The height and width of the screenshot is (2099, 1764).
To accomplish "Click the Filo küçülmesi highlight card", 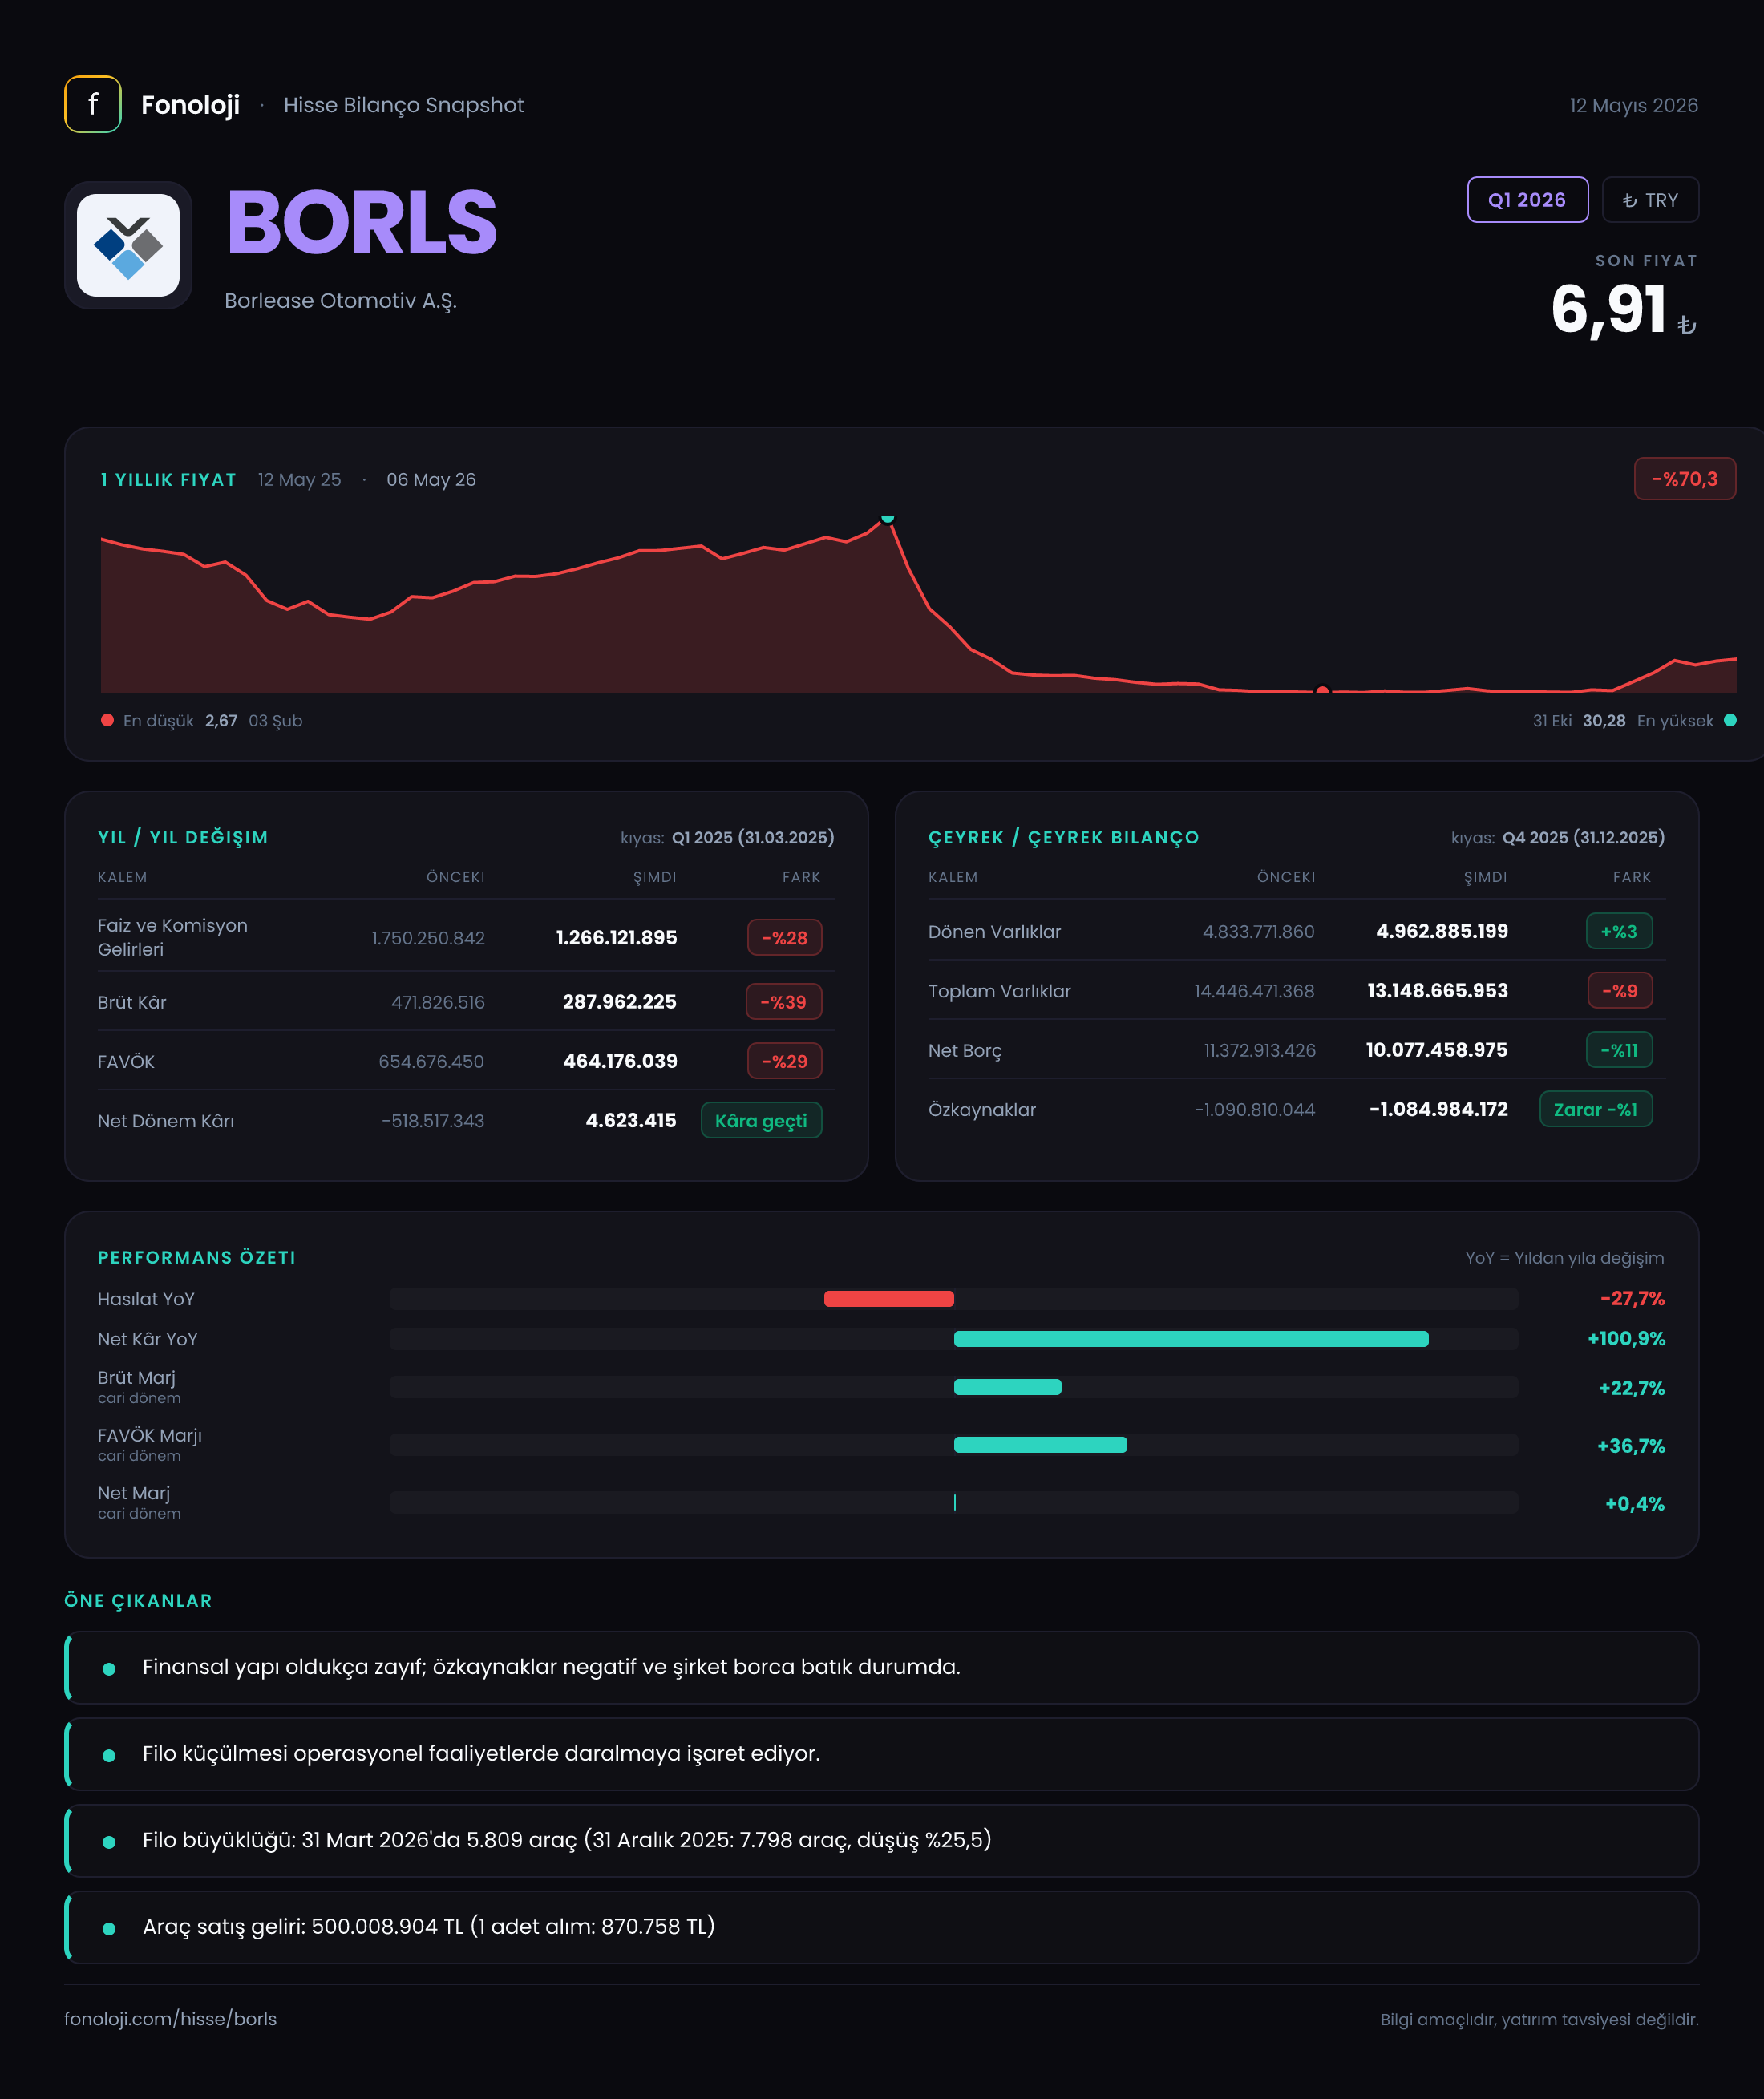I will [881, 1754].
